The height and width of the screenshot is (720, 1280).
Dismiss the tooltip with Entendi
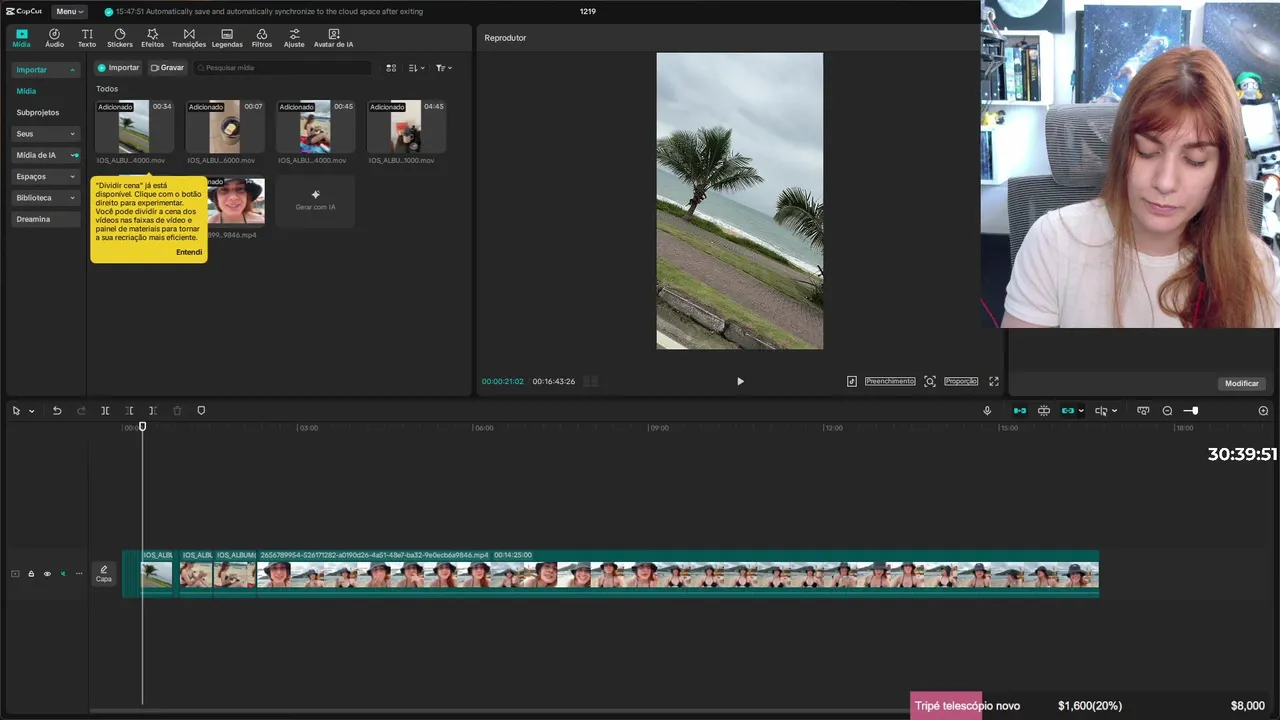(189, 252)
